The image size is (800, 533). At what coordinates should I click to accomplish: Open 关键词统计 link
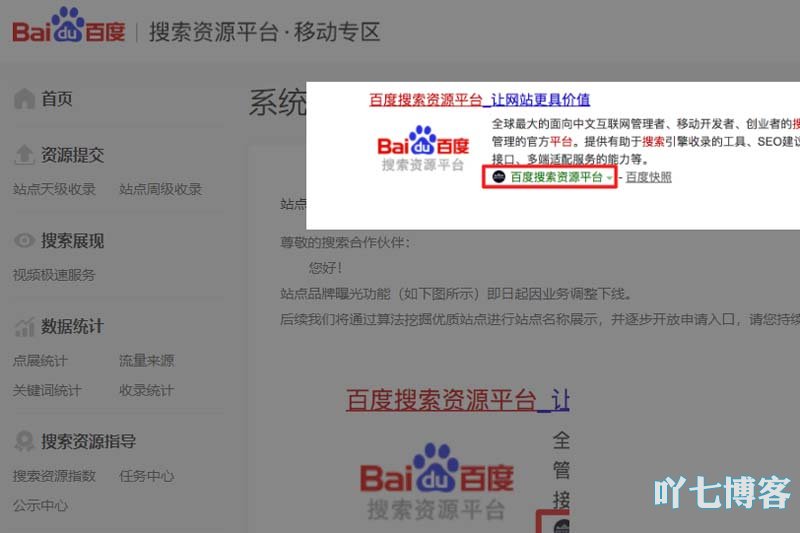point(47,391)
